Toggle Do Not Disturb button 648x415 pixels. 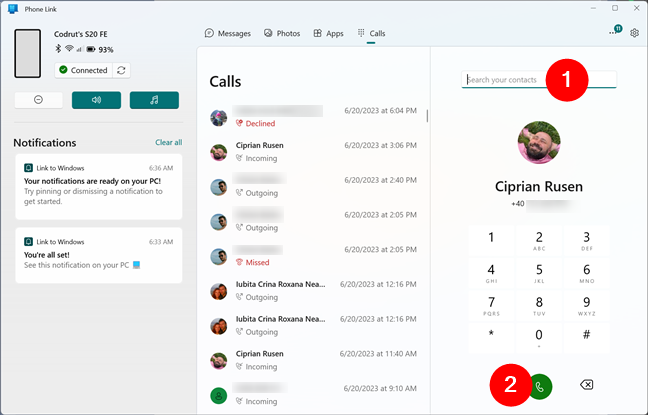[38, 100]
